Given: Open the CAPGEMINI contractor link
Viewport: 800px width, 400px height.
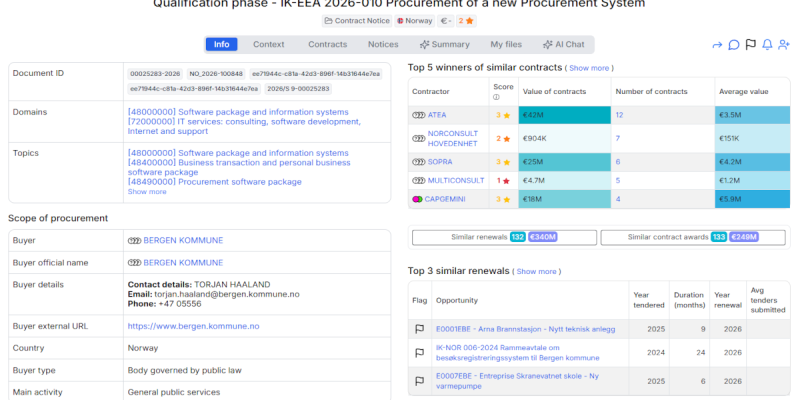Looking at the screenshot, I should coord(445,199).
